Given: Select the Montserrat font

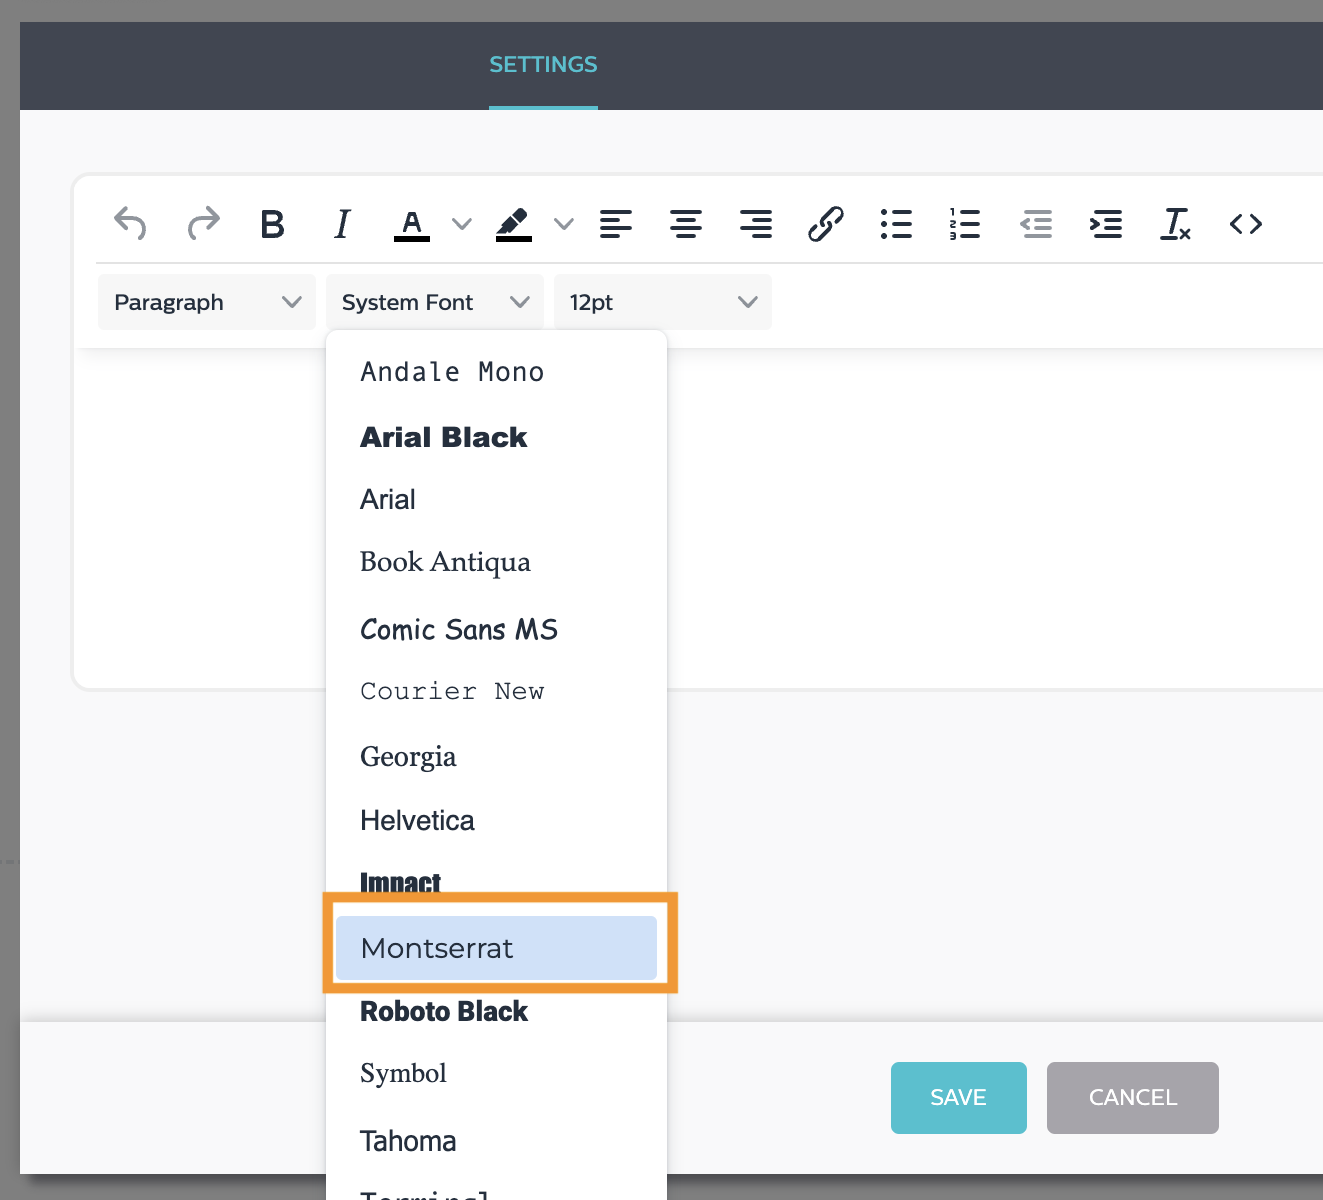Looking at the screenshot, I should tap(496, 948).
